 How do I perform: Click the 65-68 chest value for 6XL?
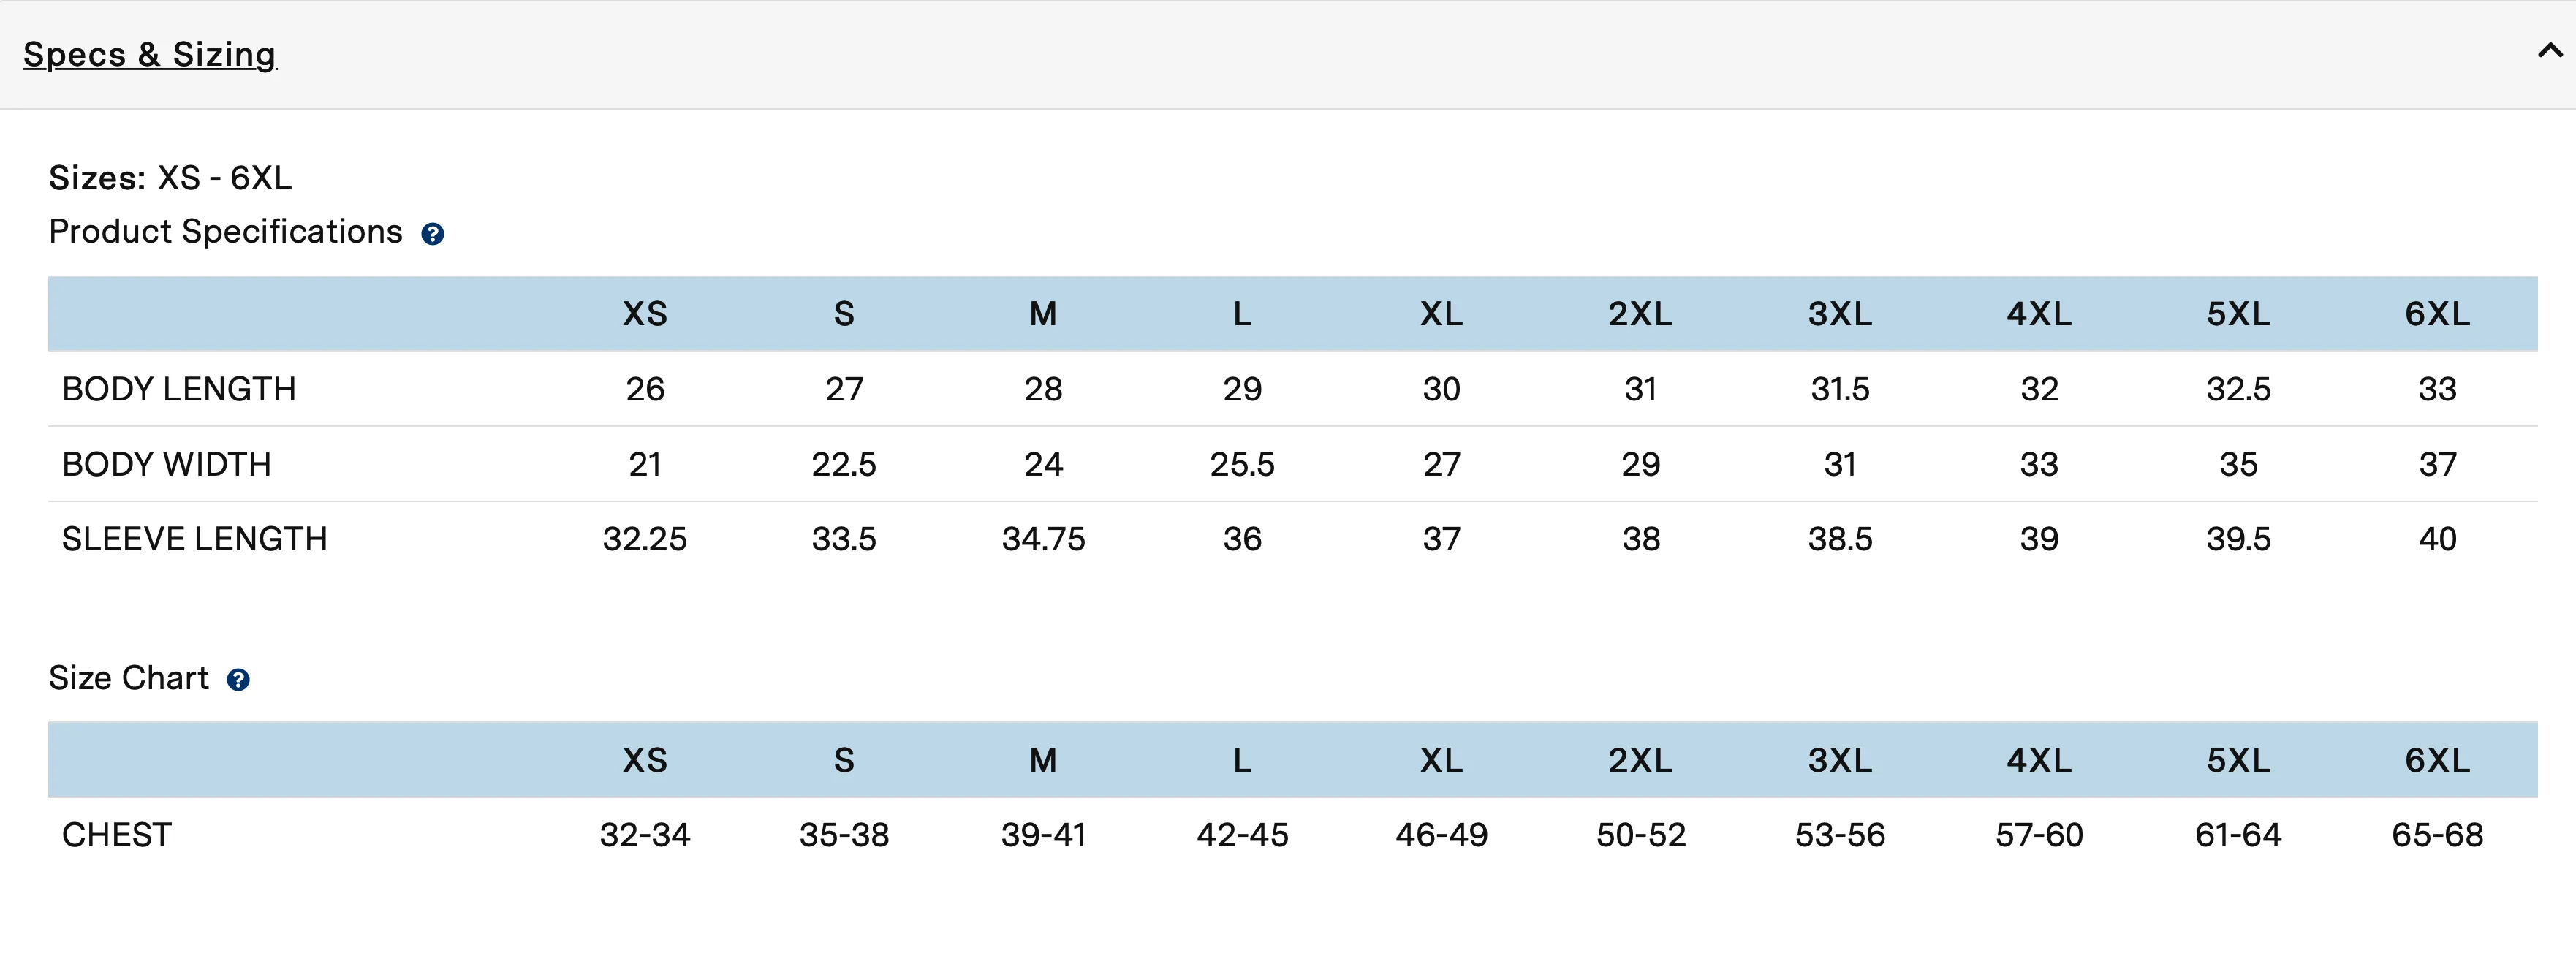click(x=2437, y=835)
